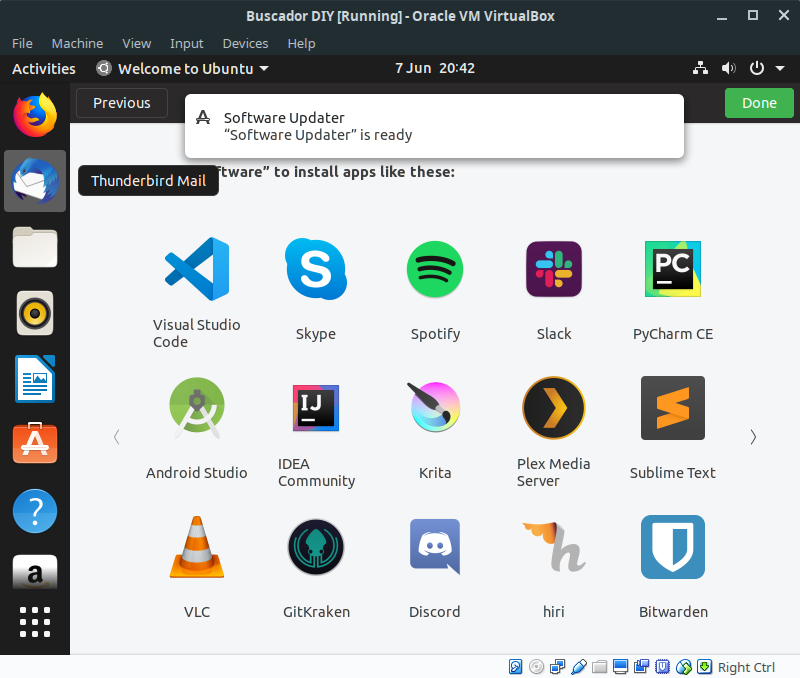Select the Skype app icon
This screenshot has width=800, height=678.
point(316,269)
